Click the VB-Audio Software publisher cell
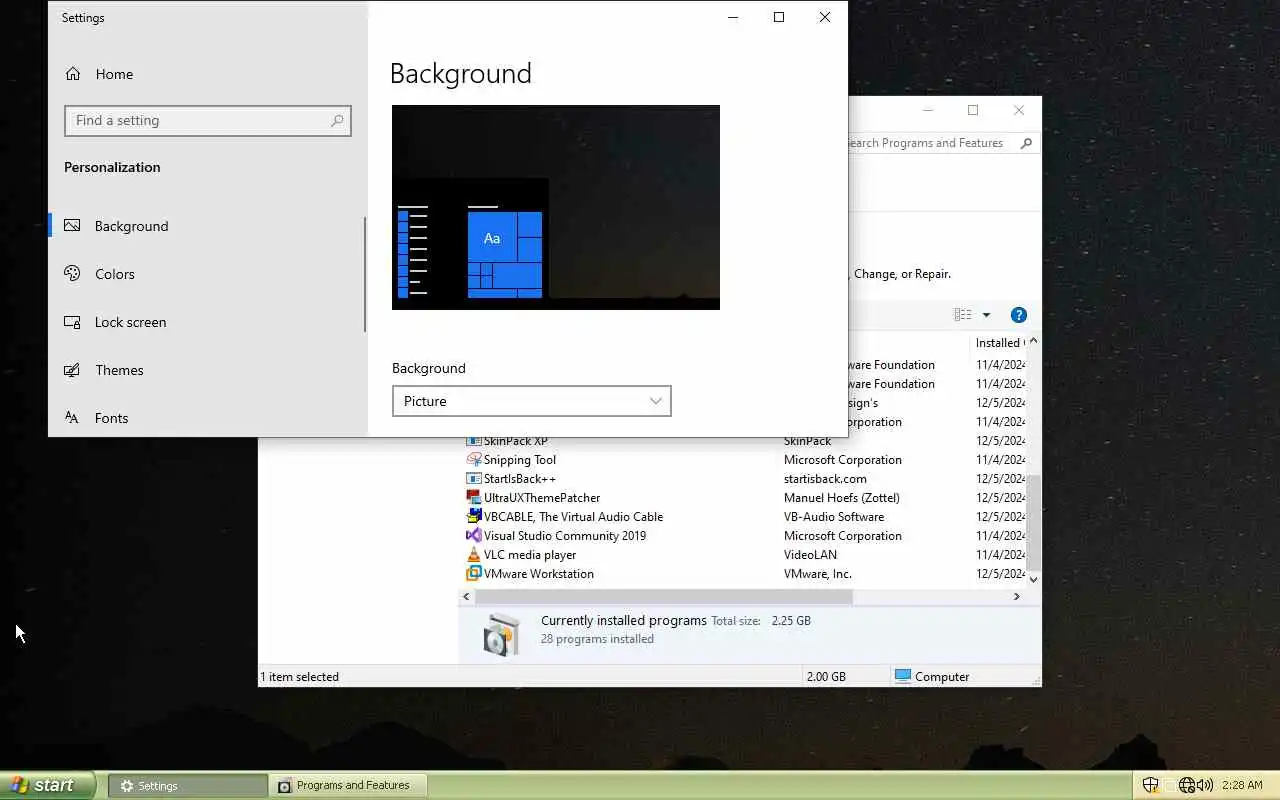The image size is (1280, 800). (x=834, y=517)
